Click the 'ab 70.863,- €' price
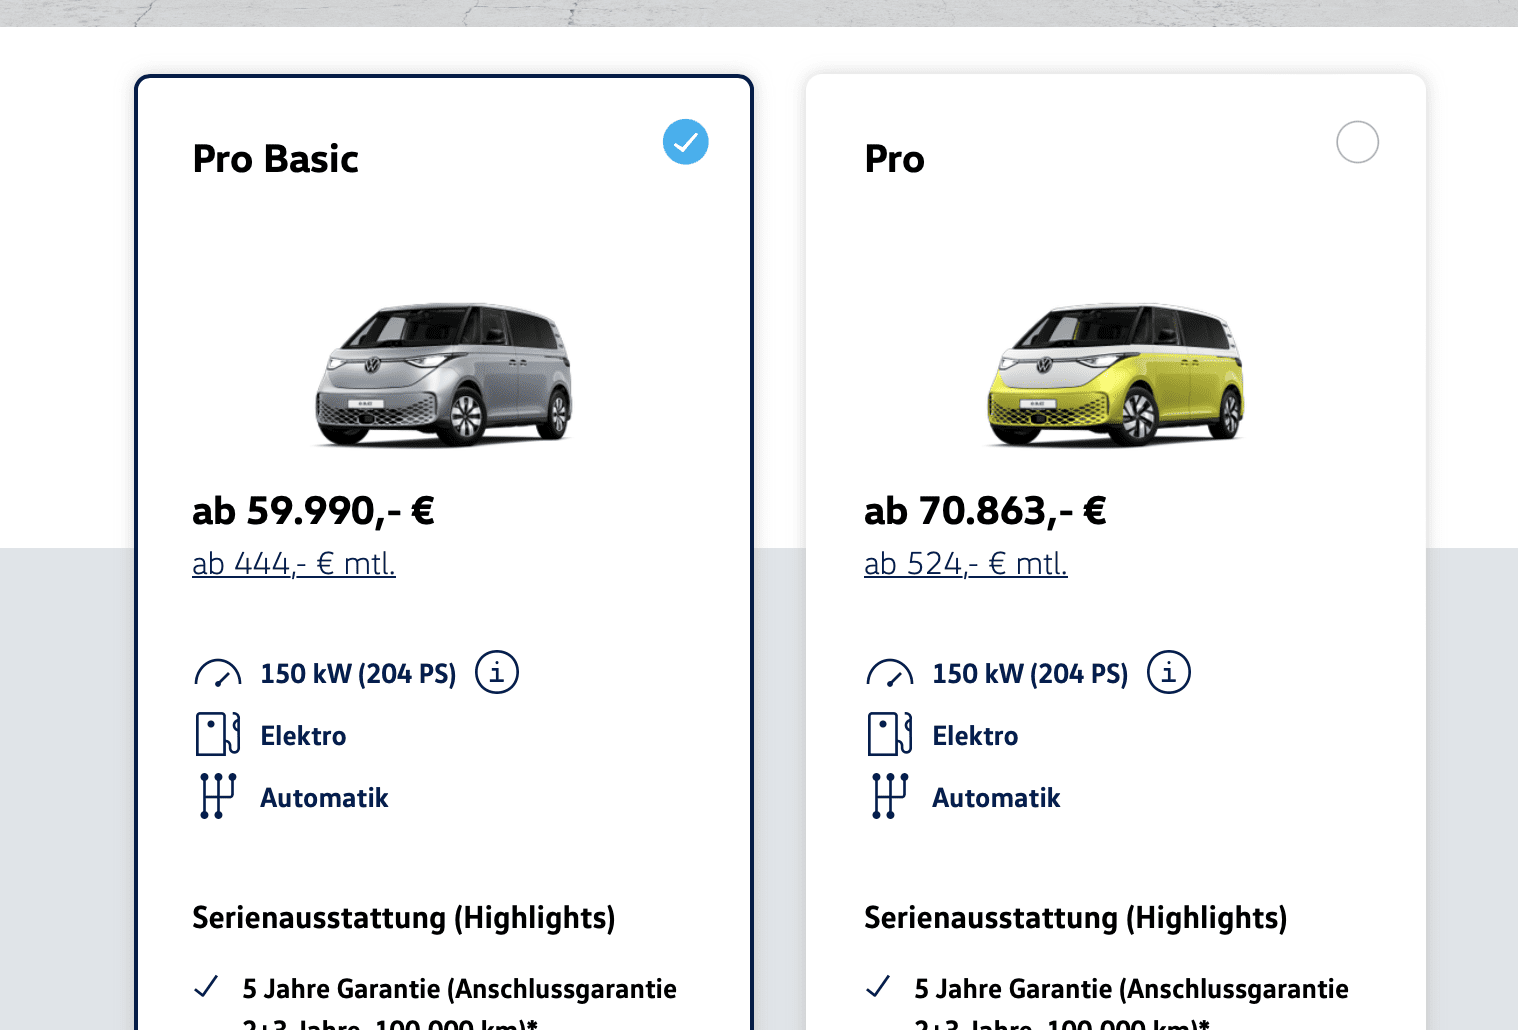 click(x=985, y=511)
